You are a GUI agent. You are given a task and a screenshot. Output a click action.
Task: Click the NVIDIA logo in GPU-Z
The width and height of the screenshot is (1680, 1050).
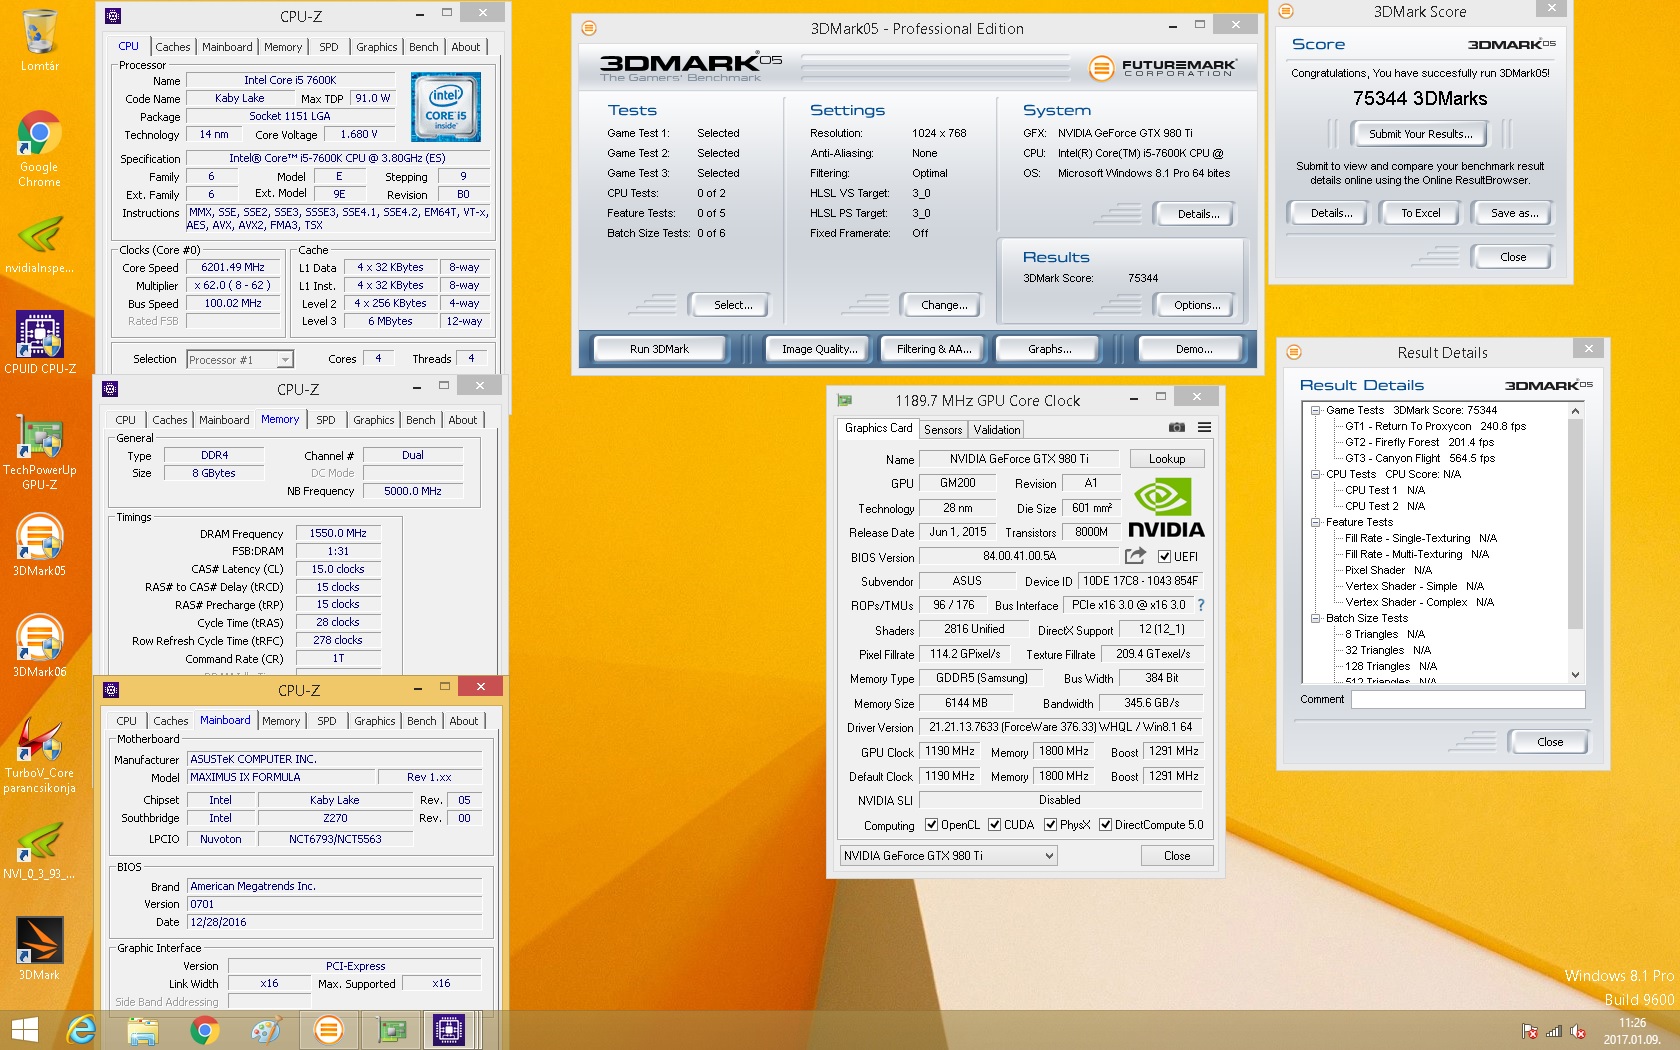[x=1166, y=509]
